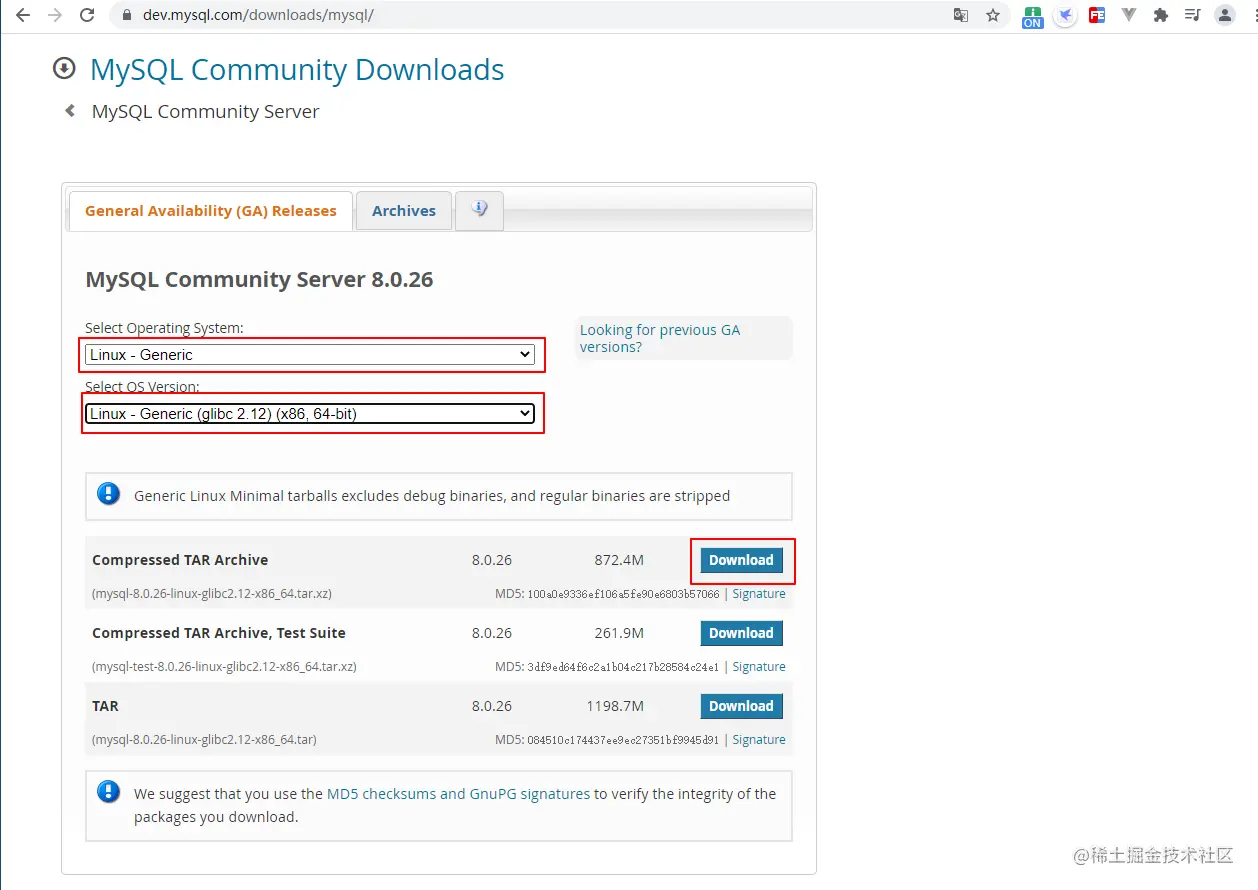Download the Compressed TAR Archive, Test Suite

tap(741, 633)
